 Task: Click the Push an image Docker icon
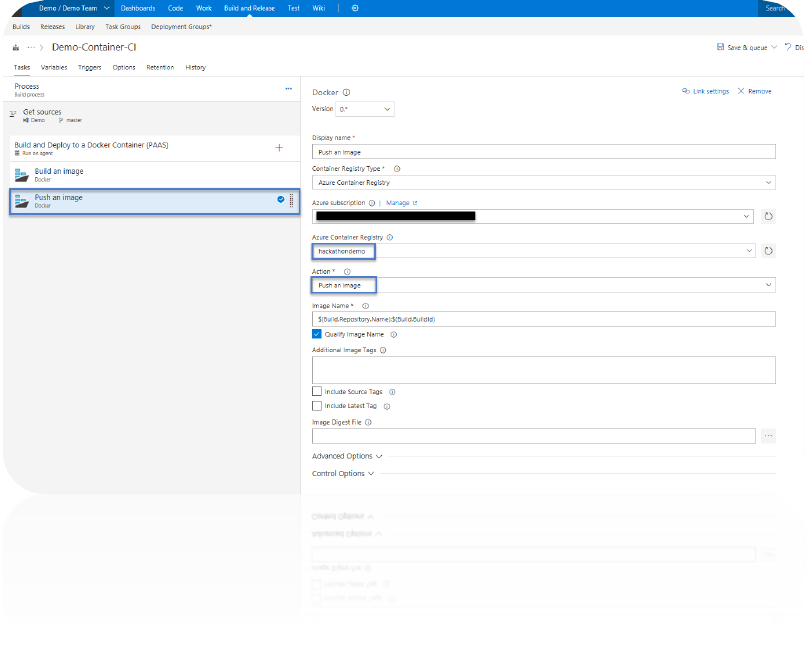coord(22,201)
